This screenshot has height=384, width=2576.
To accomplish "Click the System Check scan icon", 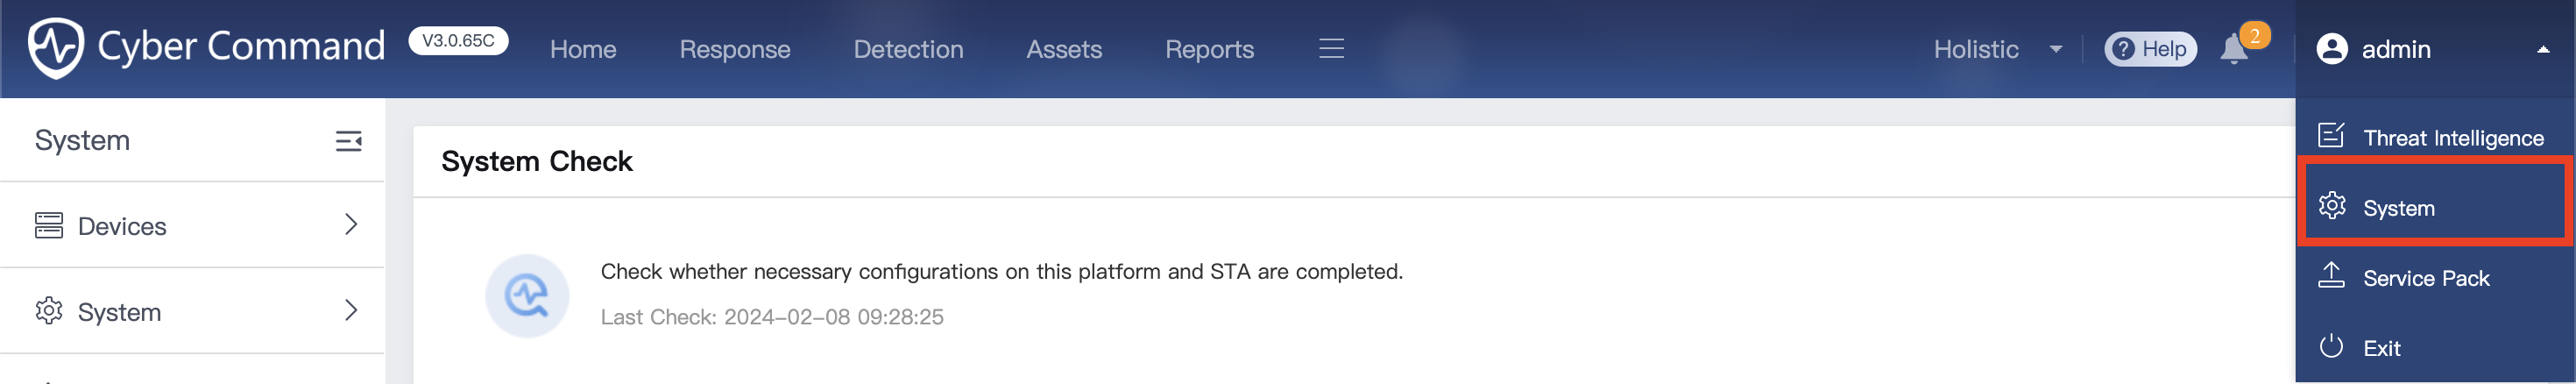I will (527, 295).
